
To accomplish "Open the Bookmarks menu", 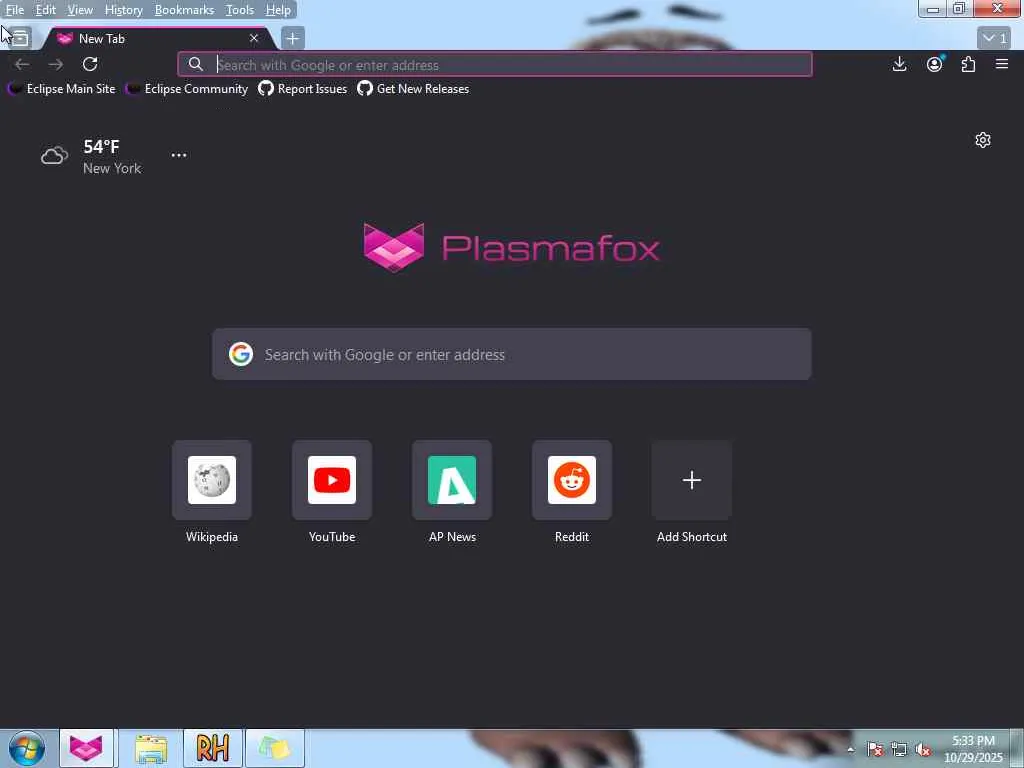I will [184, 10].
